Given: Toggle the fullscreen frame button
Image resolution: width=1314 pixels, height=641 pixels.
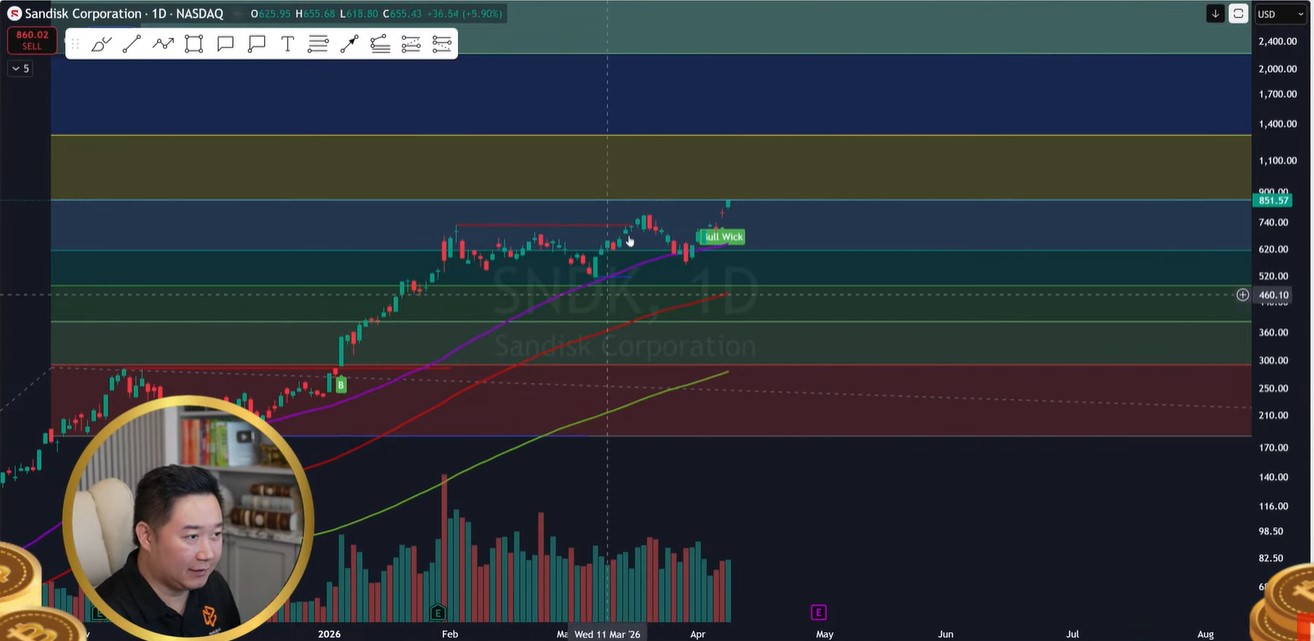Looking at the screenshot, I should click(x=1238, y=14).
